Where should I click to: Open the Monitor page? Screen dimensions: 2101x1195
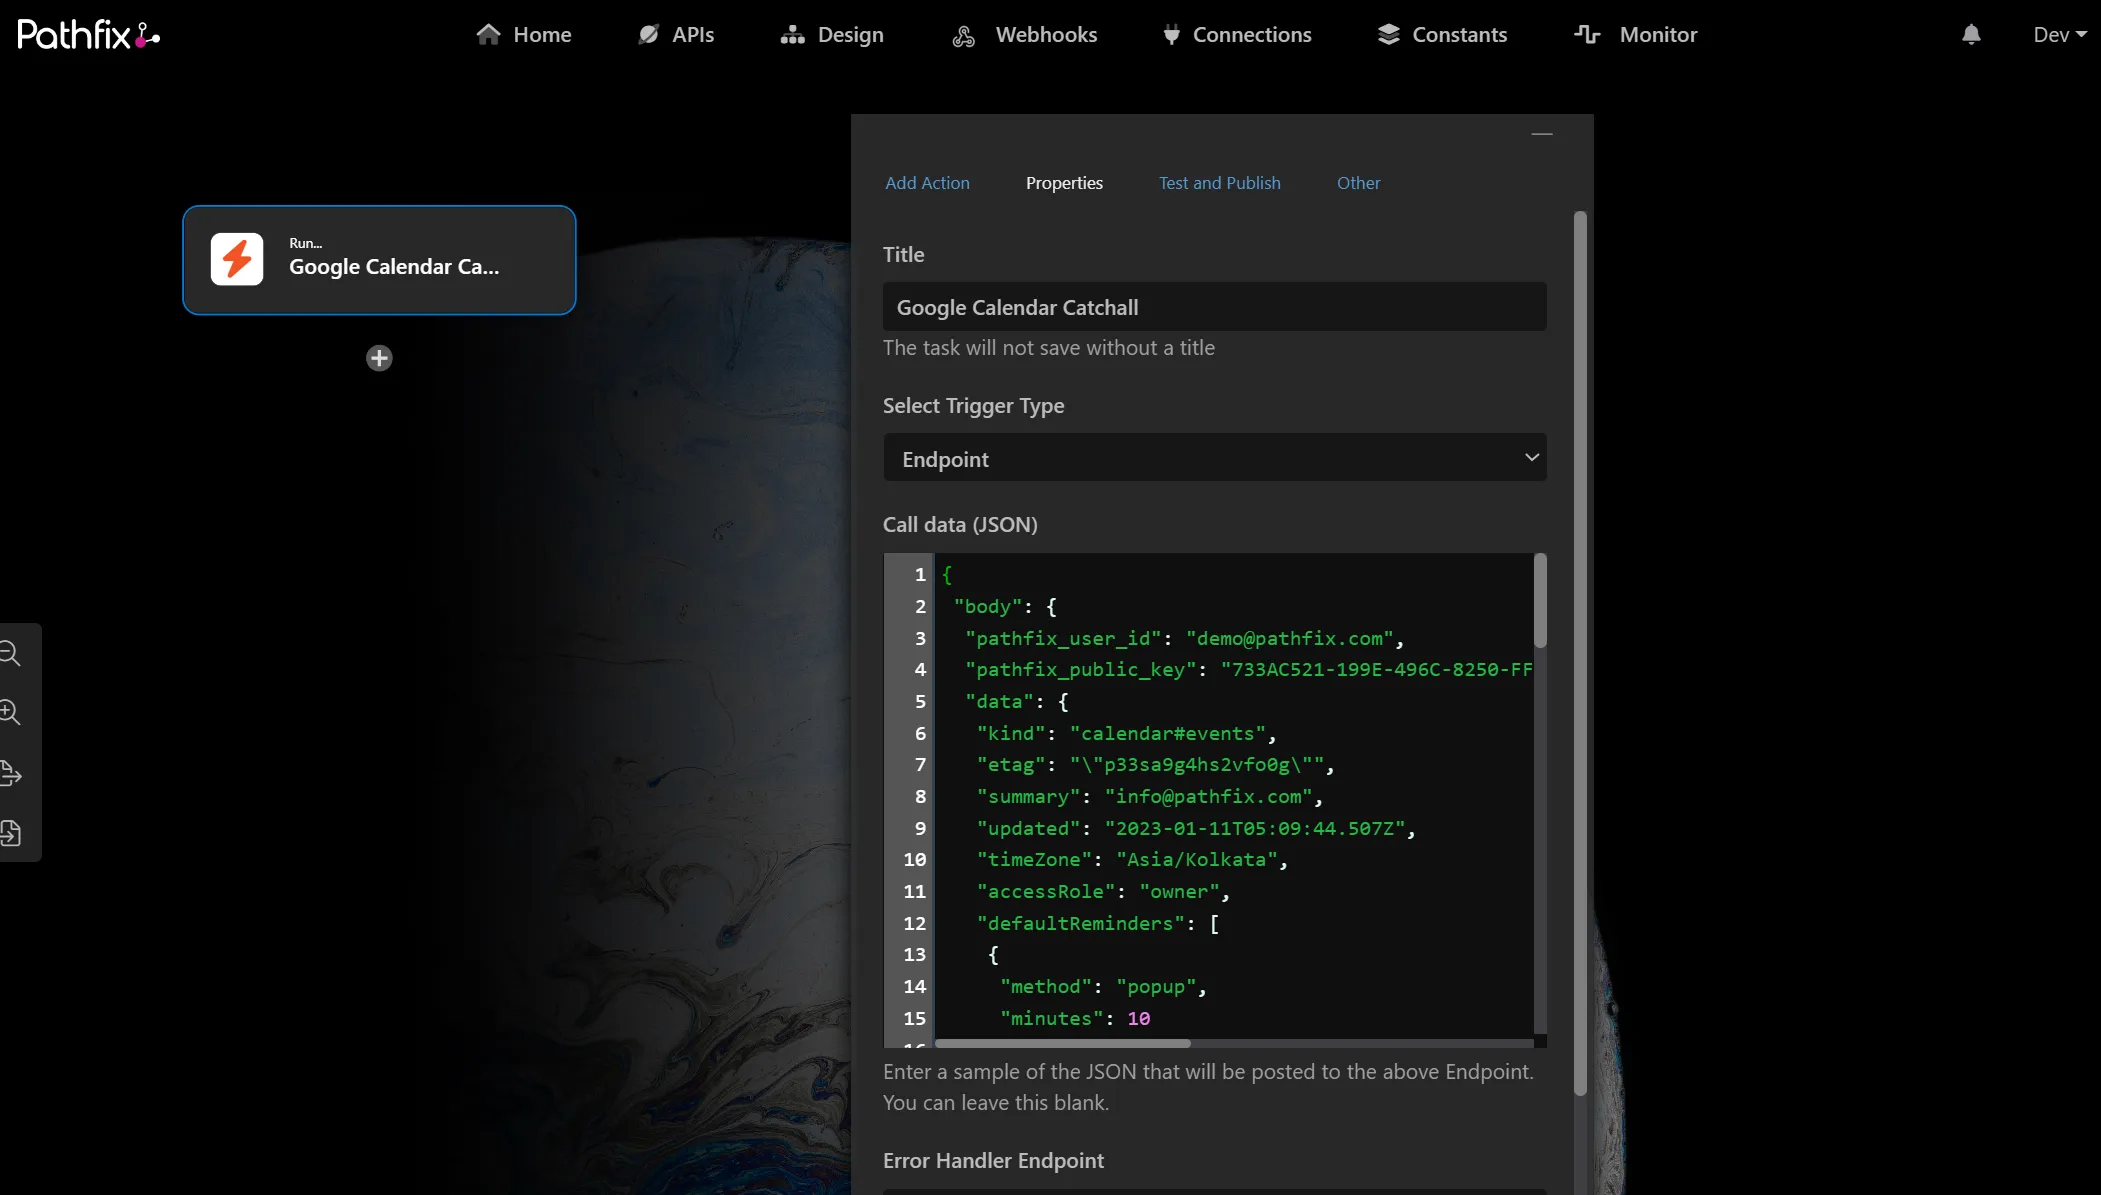pyautogui.click(x=1636, y=35)
